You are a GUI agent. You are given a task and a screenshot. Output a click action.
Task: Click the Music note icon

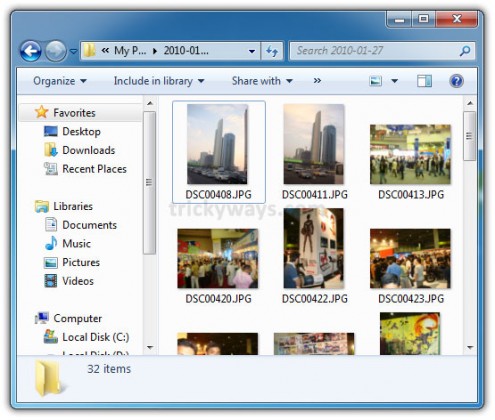[x=51, y=243]
